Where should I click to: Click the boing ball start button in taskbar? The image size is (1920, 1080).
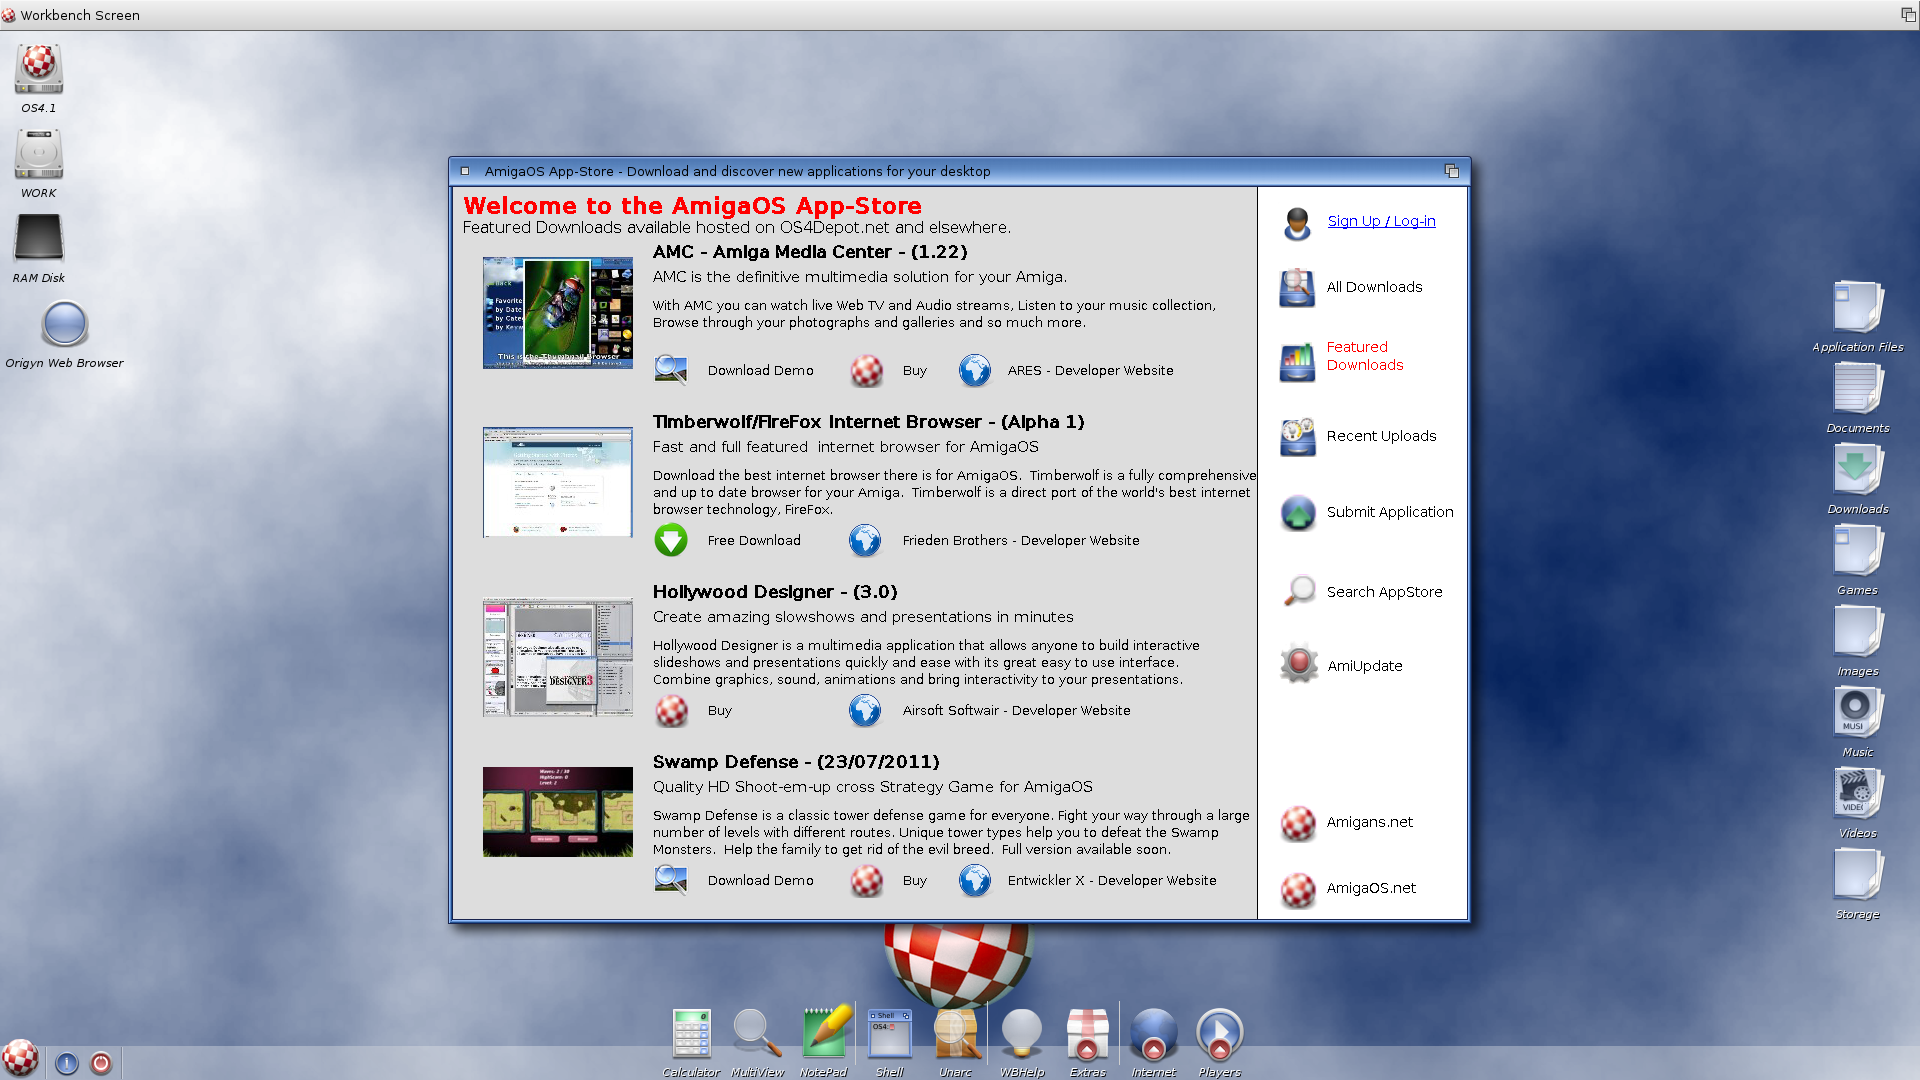coord(20,1058)
